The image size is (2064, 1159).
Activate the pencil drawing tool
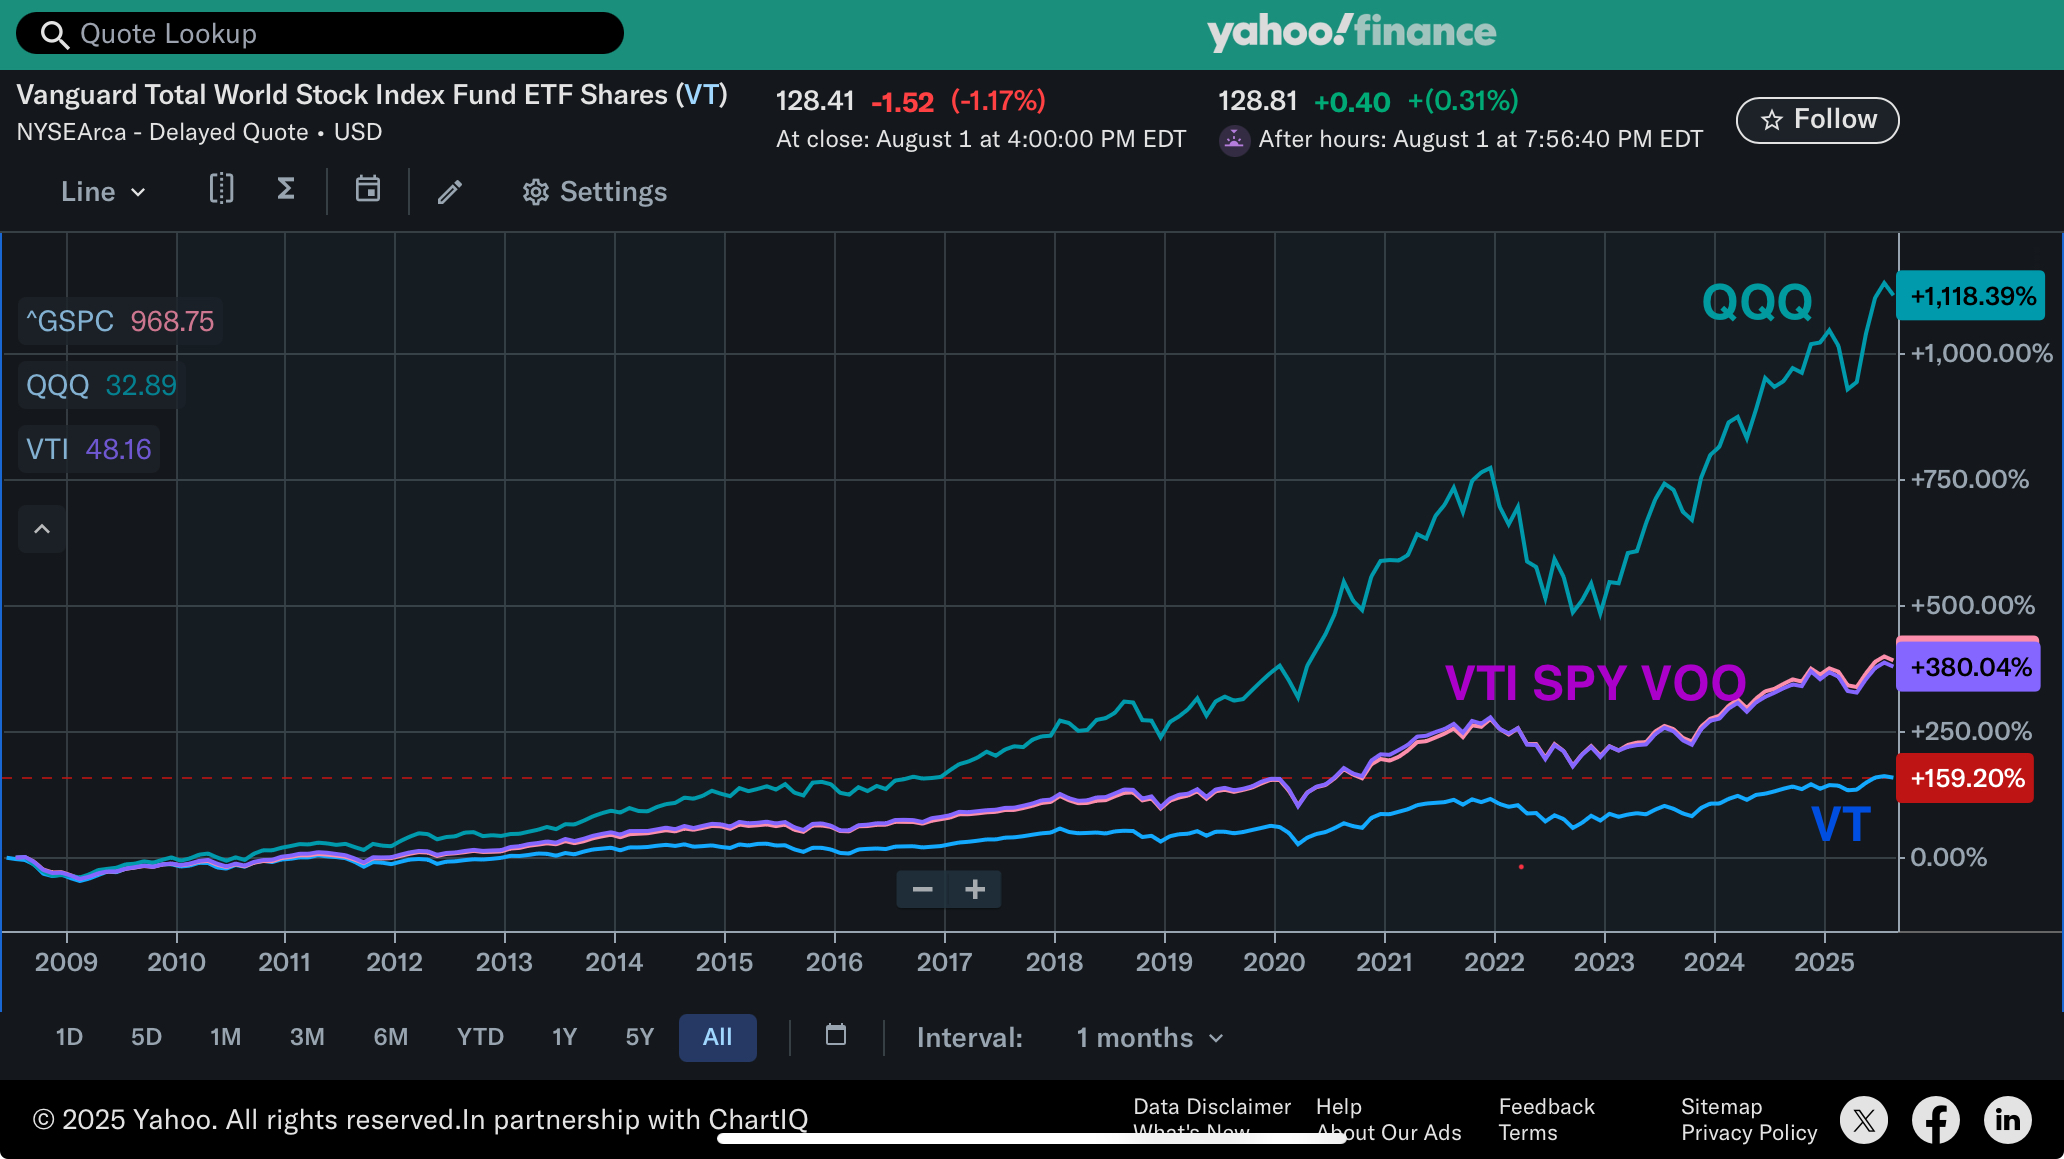coord(450,191)
